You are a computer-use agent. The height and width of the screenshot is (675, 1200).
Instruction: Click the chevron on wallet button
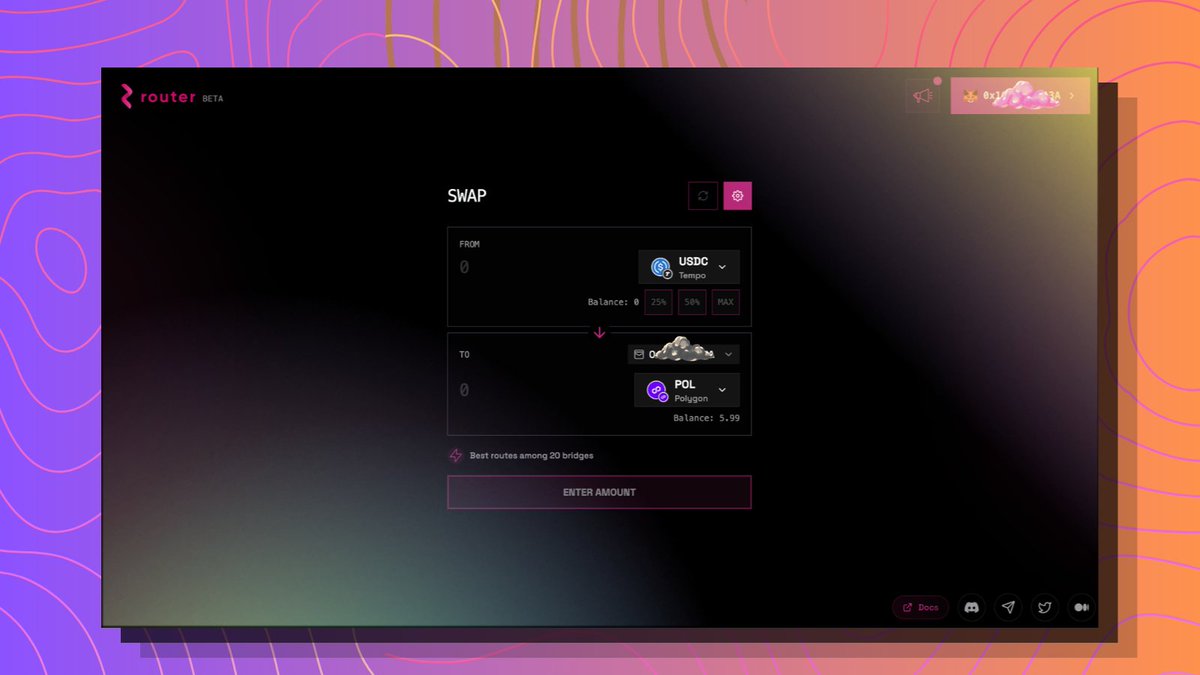(1072, 96)
